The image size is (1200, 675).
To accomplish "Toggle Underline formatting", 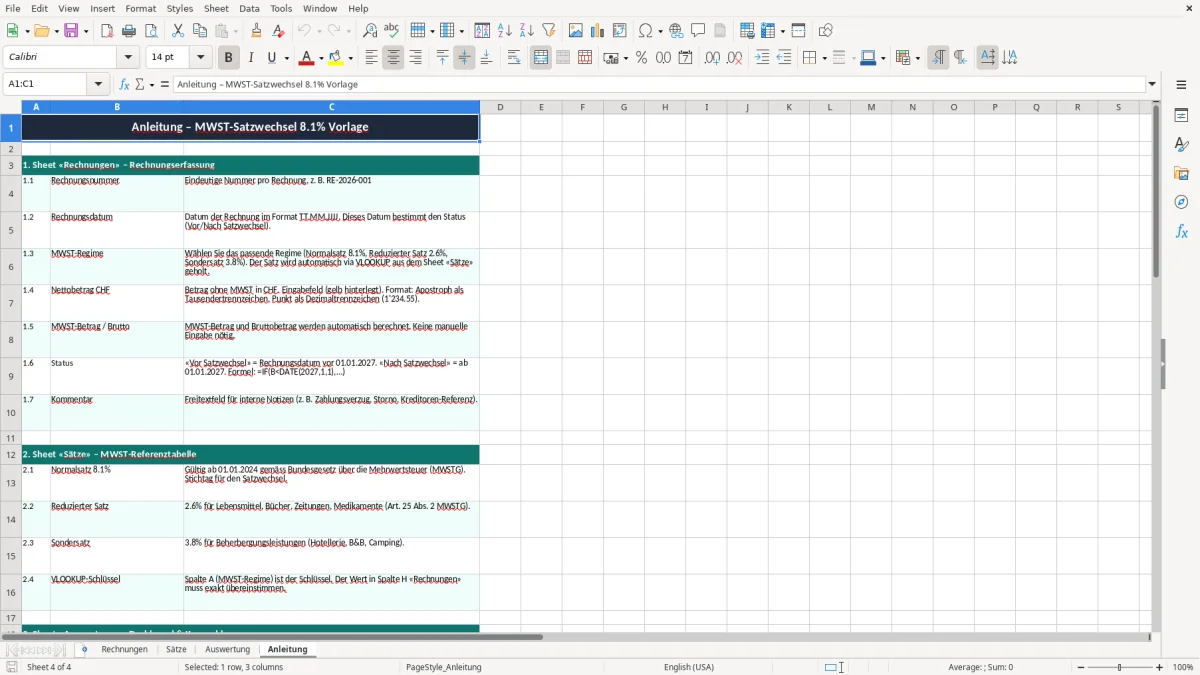I will pos(271,58).
